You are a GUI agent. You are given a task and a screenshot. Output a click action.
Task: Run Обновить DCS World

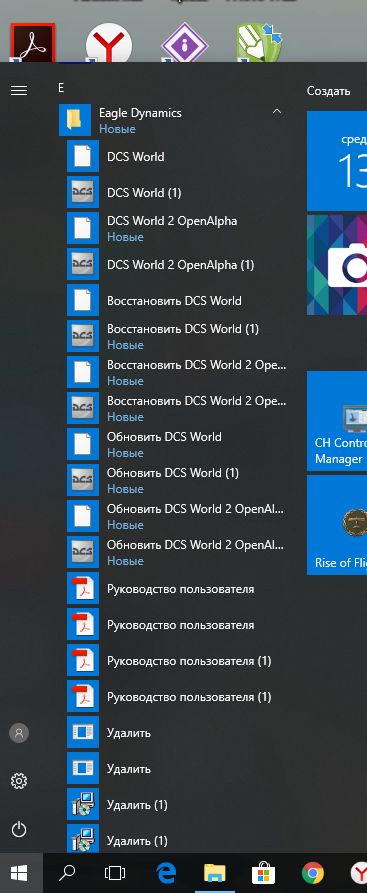tap(177, 444)
